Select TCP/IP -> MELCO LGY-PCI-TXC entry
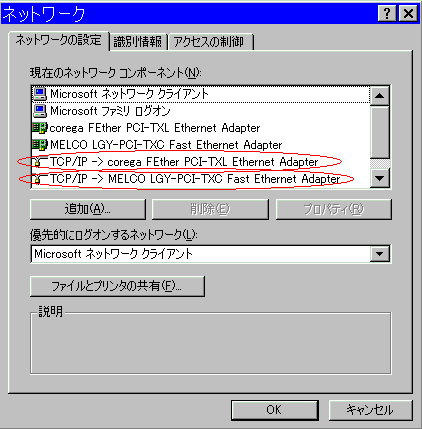Viewport: 422px width, 429px height. (195, 179)
